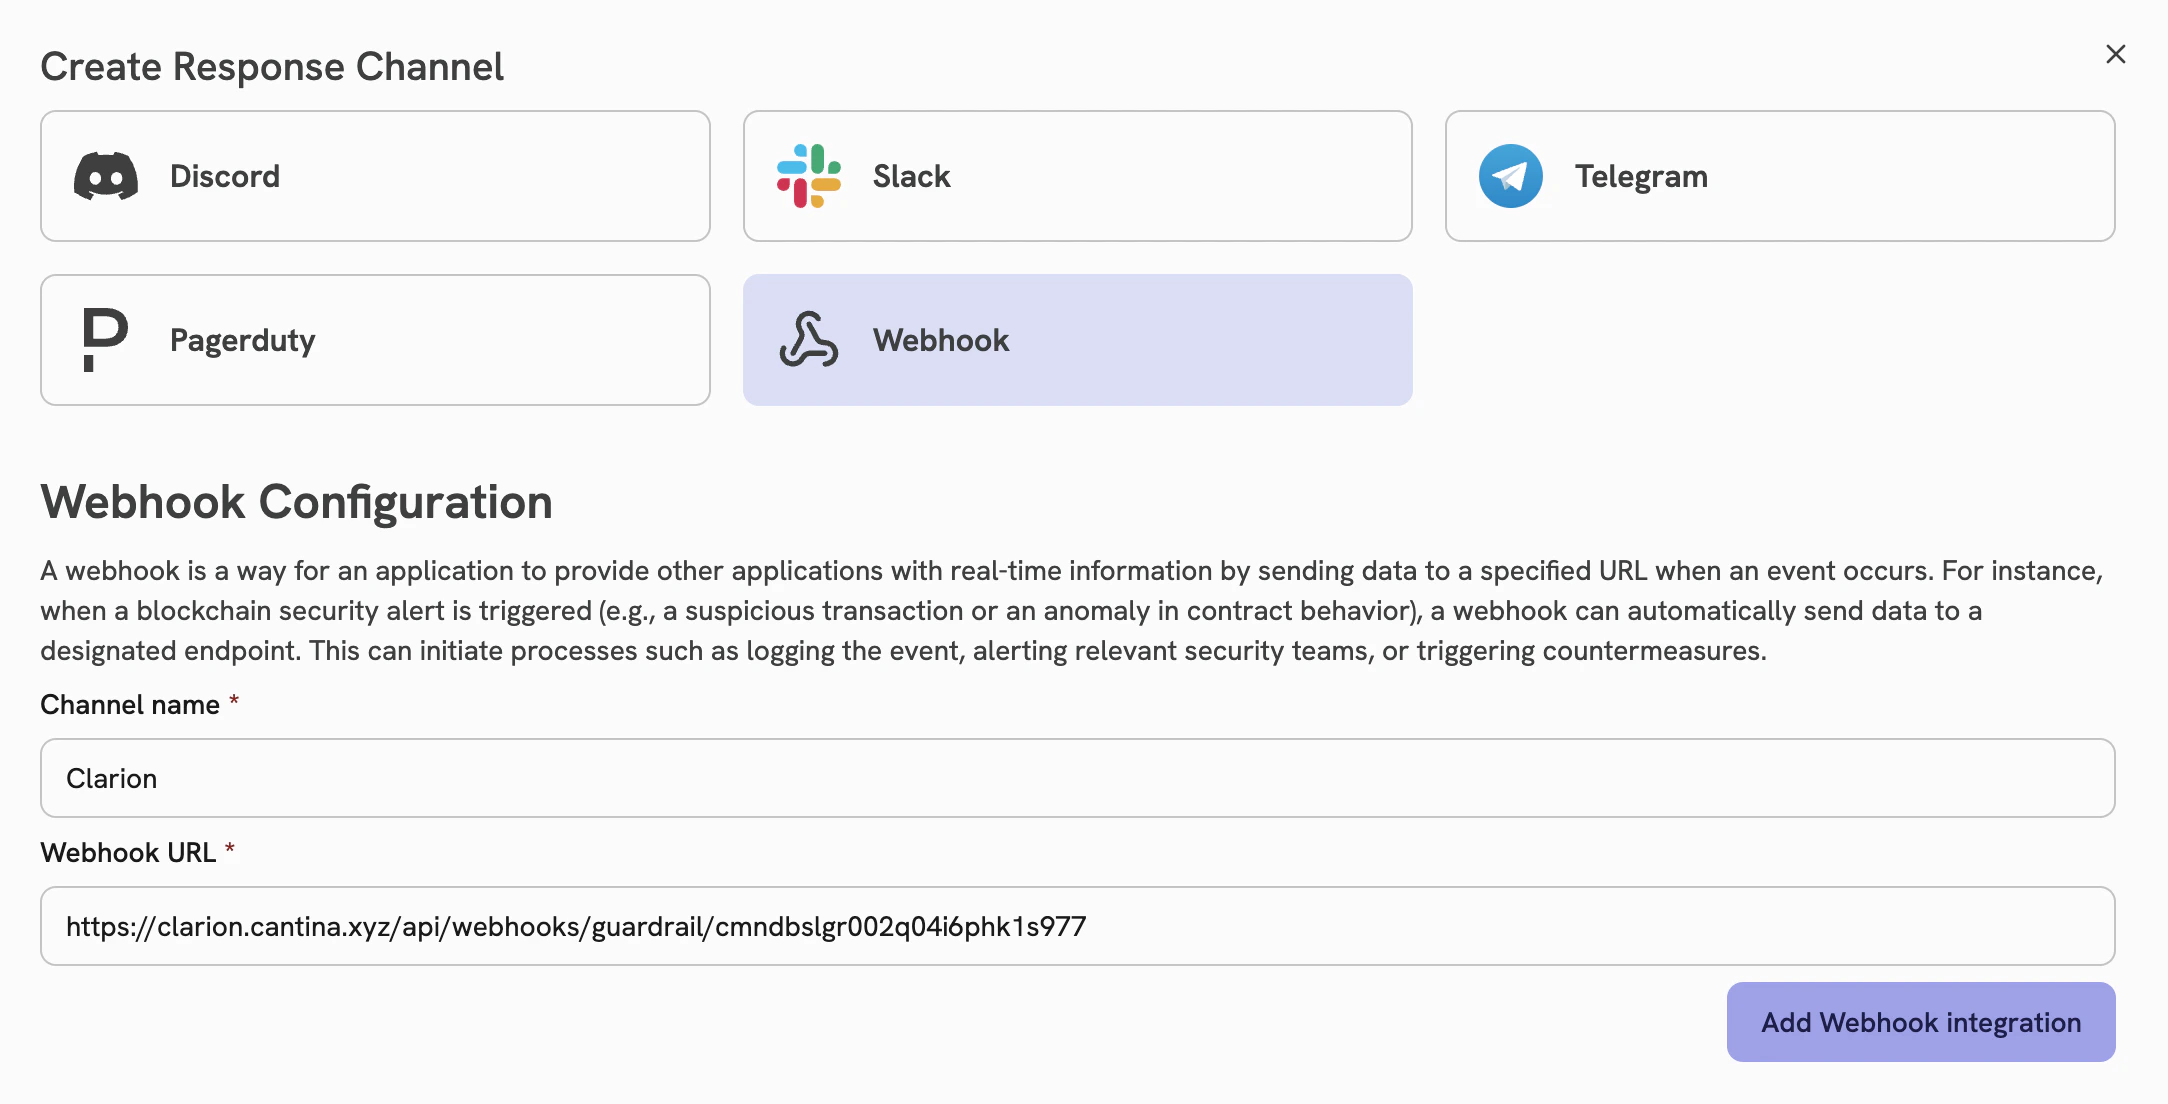This screenshot has width=2168, height=1104.
Task: Click the Discord logo icon
Action: coord(106,176)
